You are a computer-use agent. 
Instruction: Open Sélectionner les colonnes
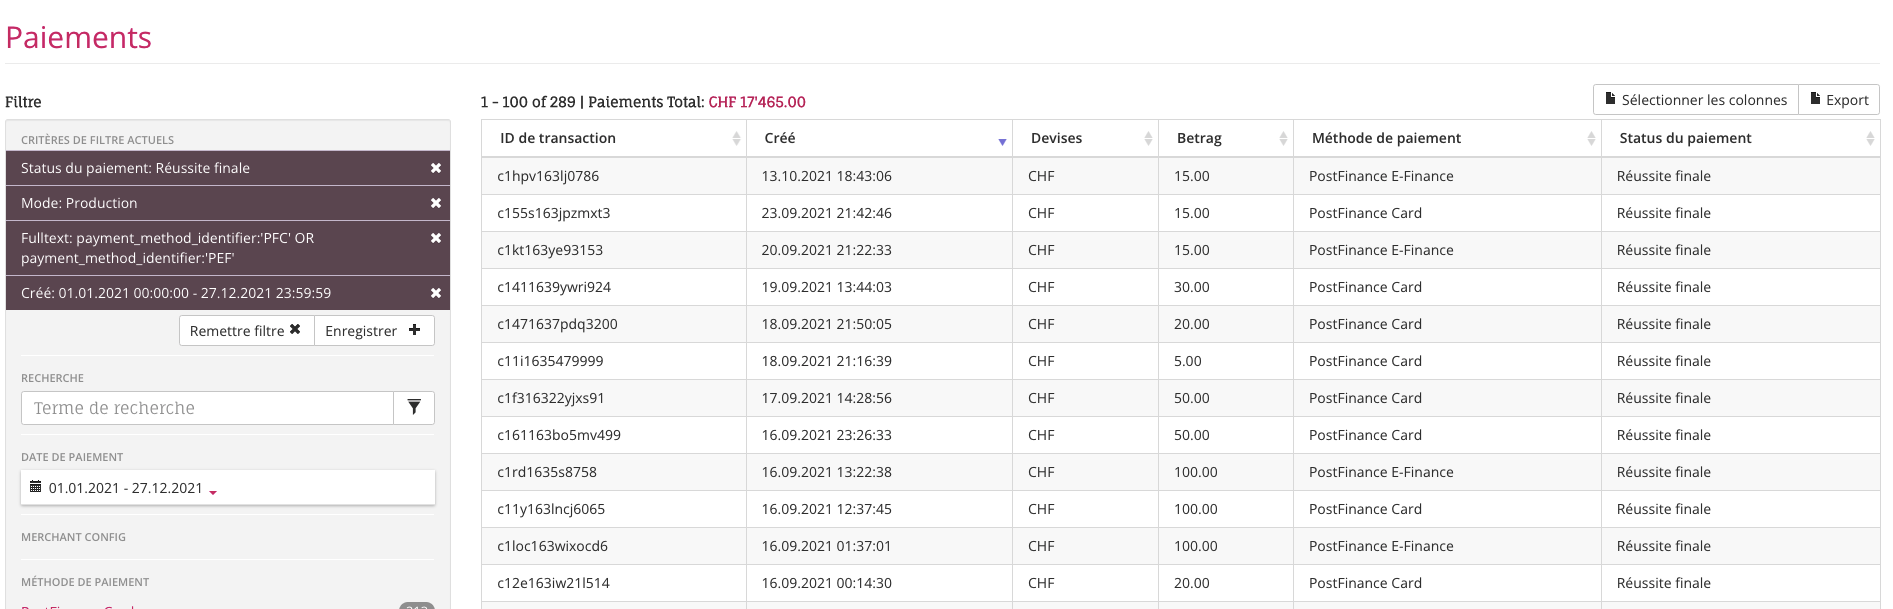(x=1696, y=100)
